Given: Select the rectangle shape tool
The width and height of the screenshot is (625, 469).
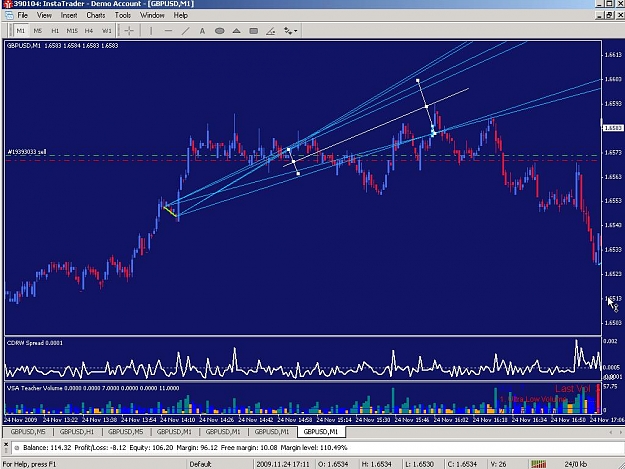Looking at the screenshot, I should 254,31.
